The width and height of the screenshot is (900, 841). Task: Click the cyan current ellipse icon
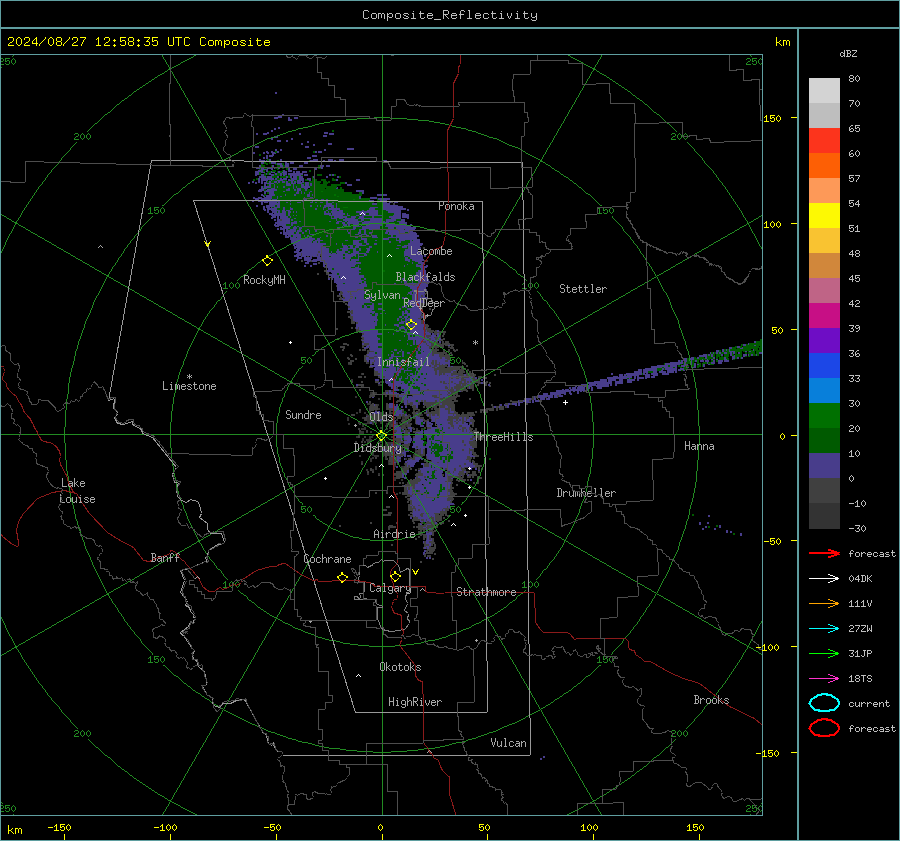(824, 703)
